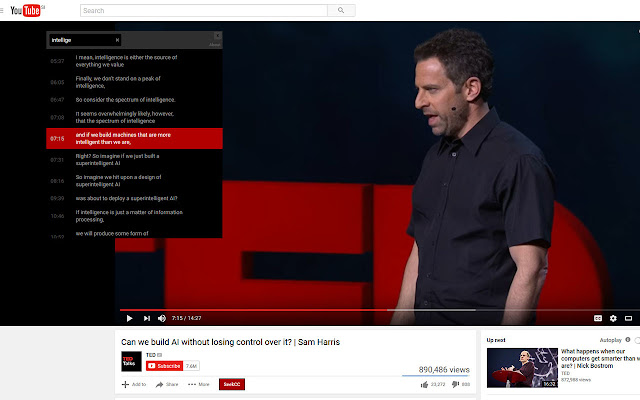Click the red SeekCC button

pos(232,384)
